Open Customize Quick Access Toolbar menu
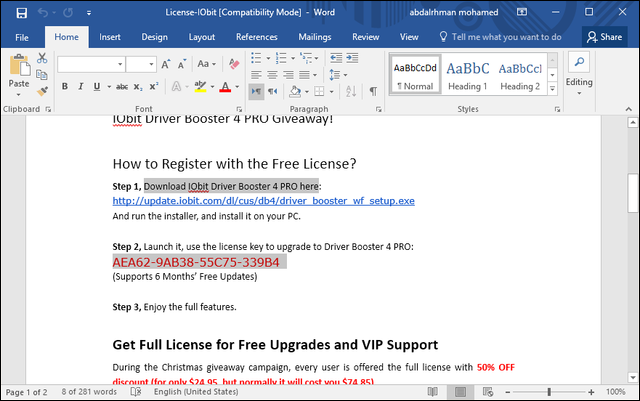The image size is (640, 401). point(89,13)
